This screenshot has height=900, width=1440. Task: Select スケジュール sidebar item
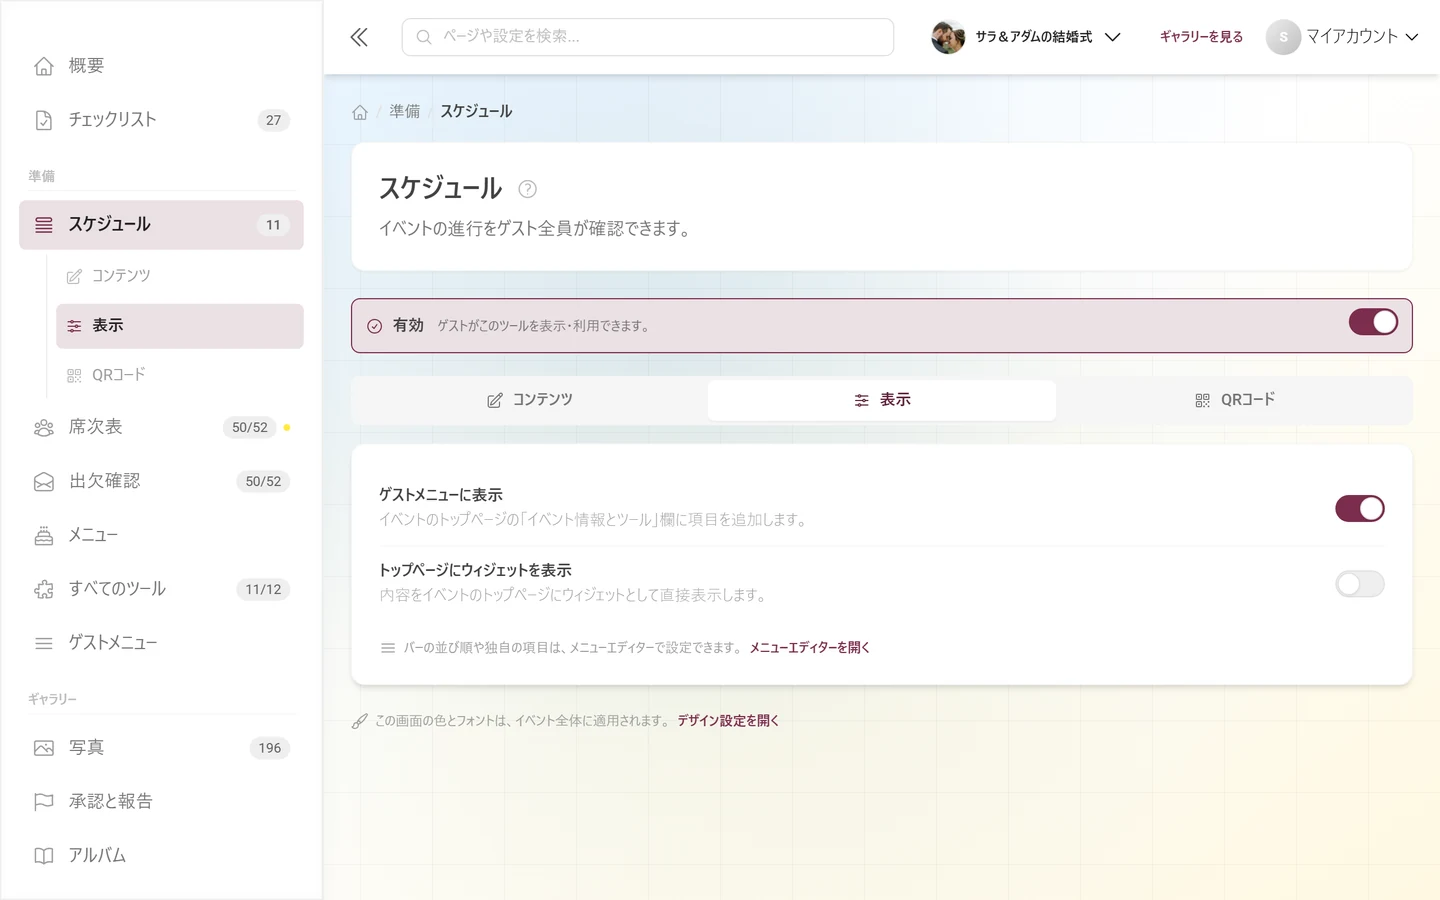[x=161, y=225]
